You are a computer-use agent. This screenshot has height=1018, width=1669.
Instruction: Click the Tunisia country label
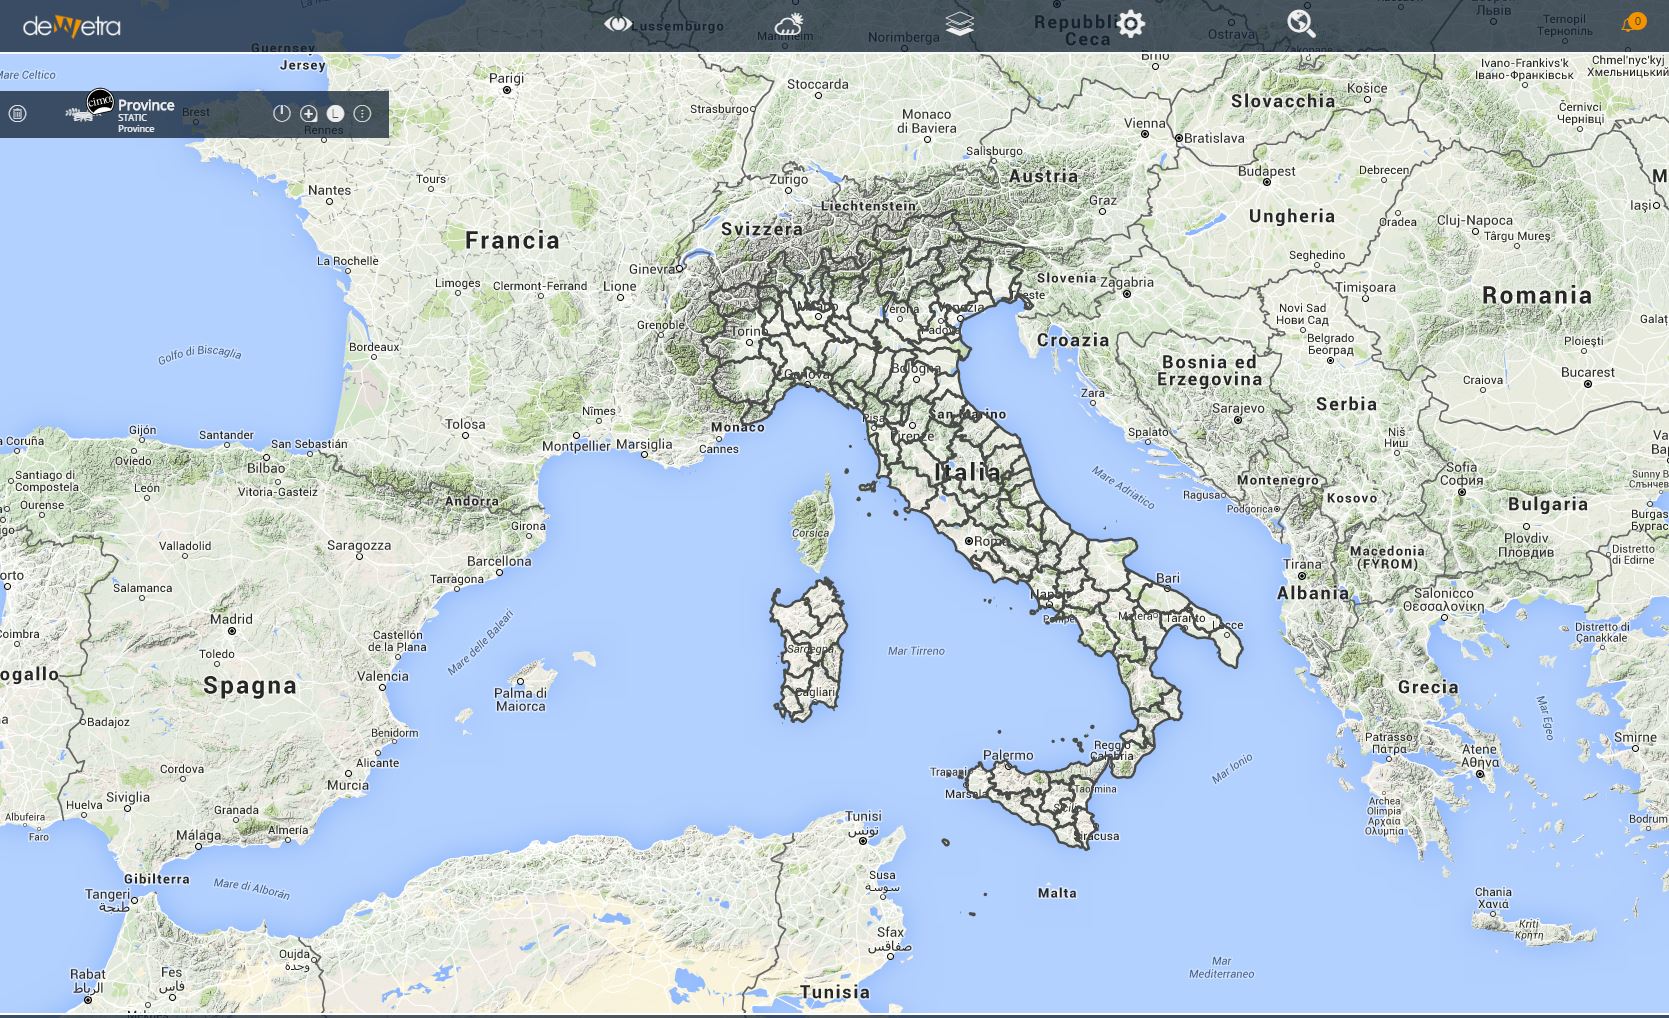tap(835, 992)
